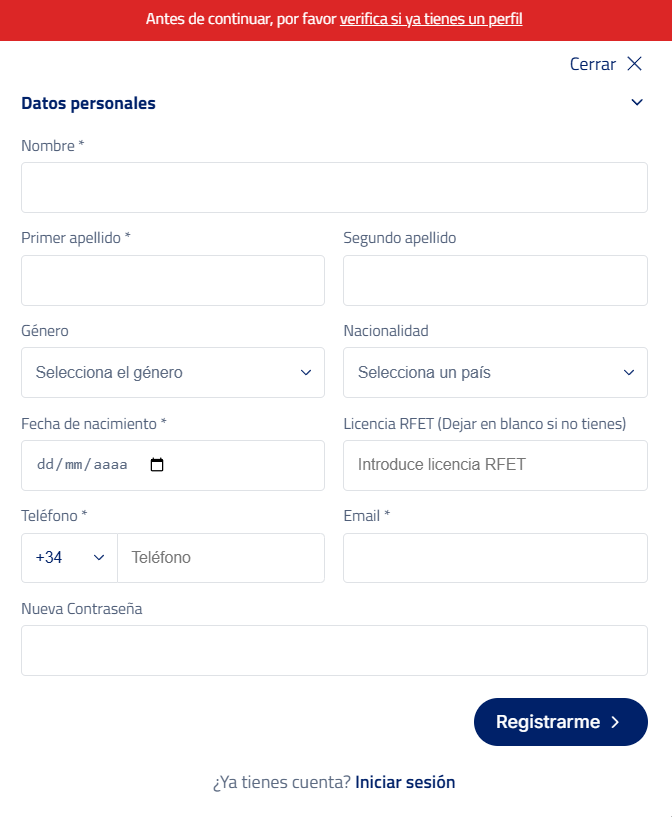
Task: Click the Segundo apellido field
Action: click(x=495, y=280)
